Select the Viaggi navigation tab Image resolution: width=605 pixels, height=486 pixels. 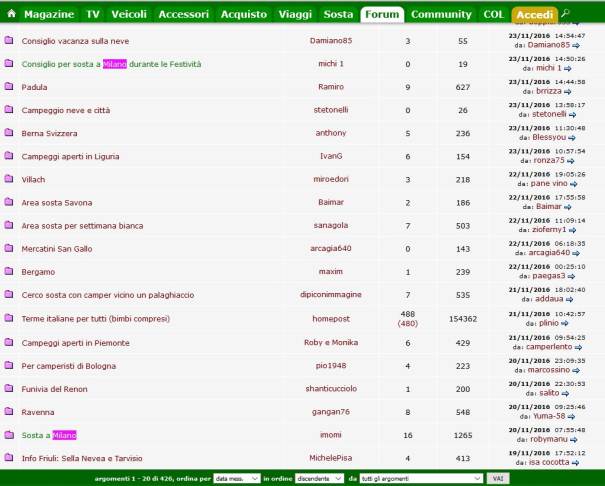[294, 15]
